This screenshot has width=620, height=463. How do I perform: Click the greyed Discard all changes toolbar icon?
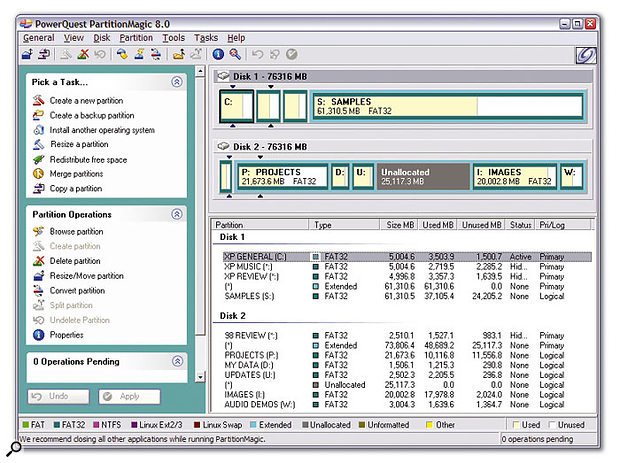point(274,54)
